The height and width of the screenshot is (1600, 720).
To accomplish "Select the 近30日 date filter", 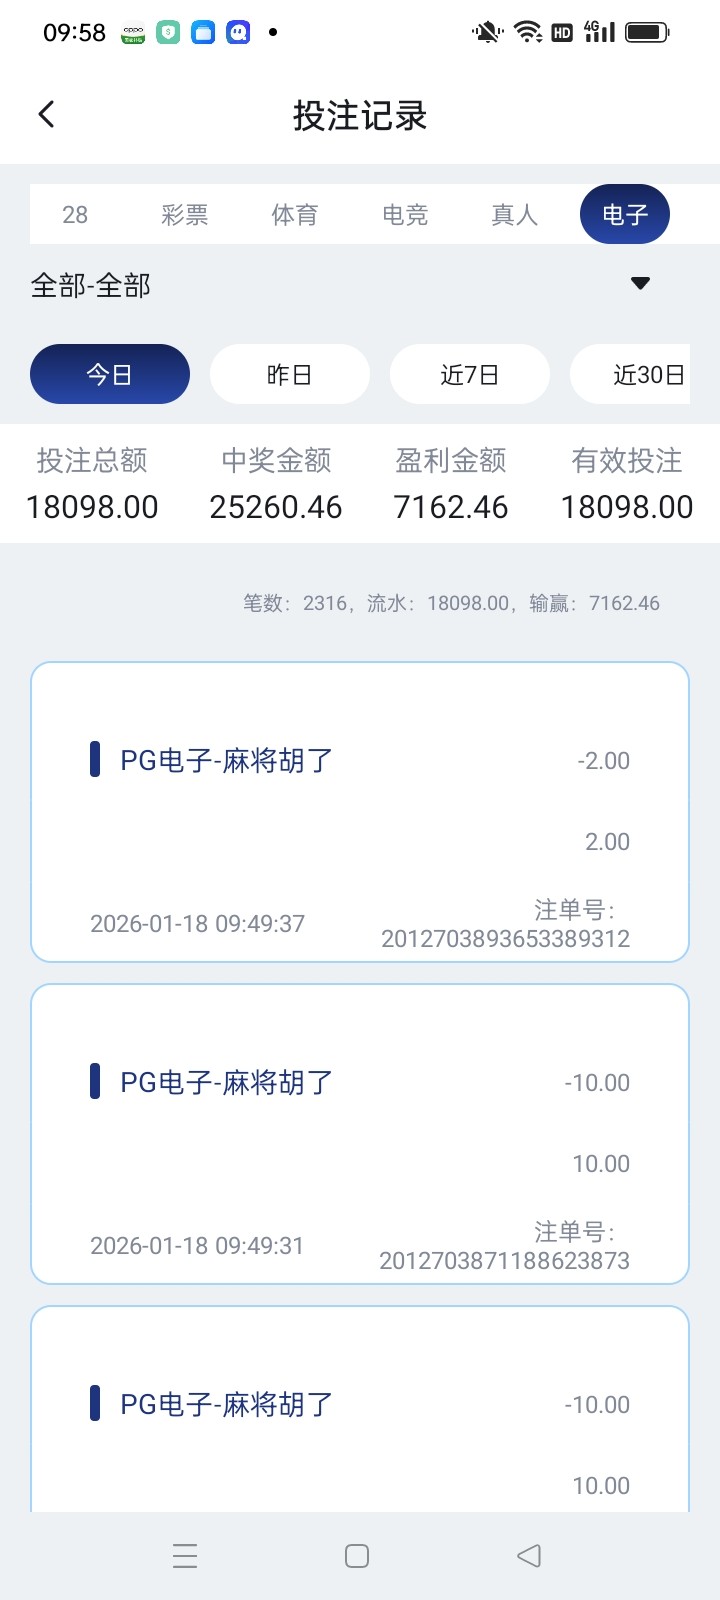I will click(x=640, y=374).
